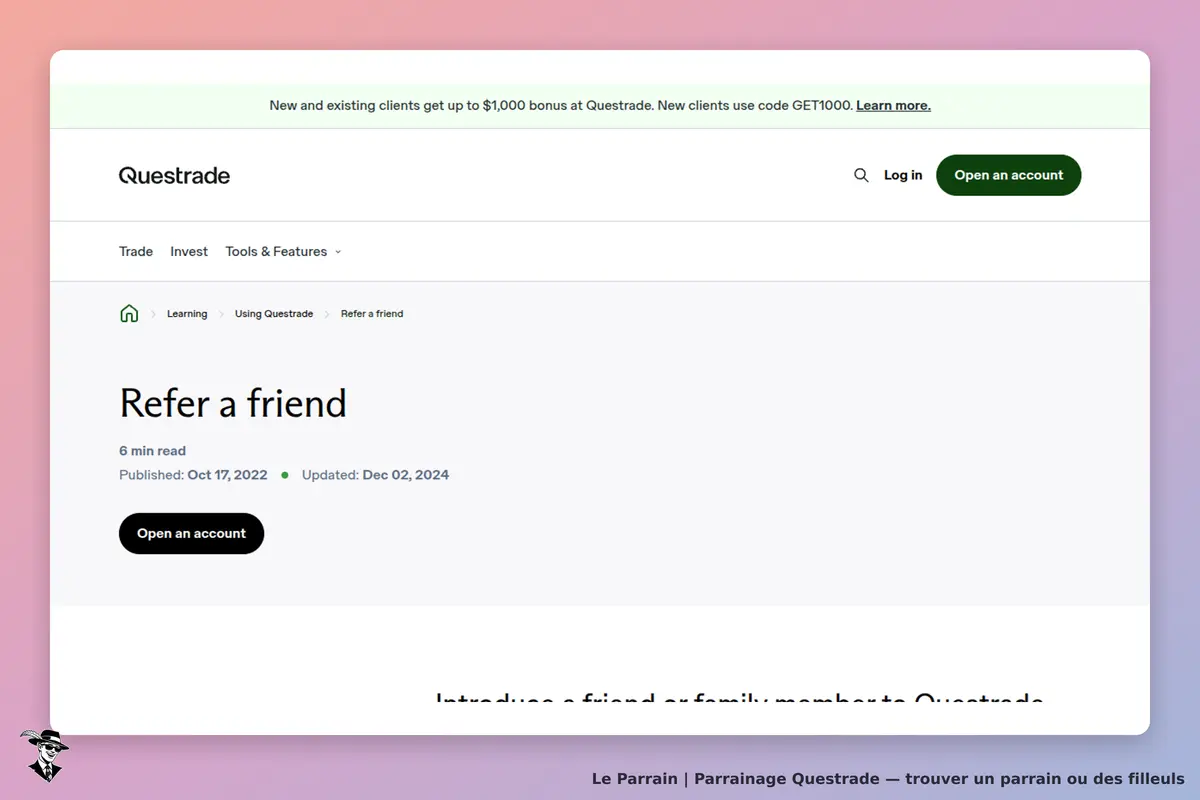
Task: Click the Questrade logo
Action: click(174, 176)
